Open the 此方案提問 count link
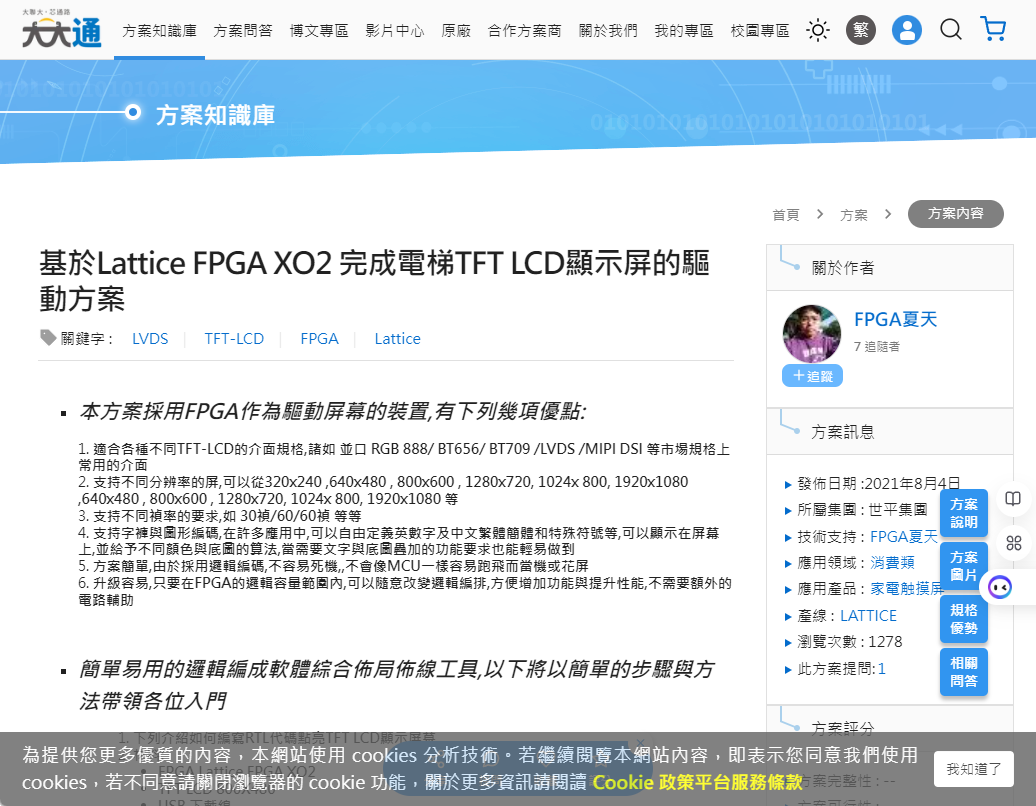Image resolution: width=1036 pixels, height=806 pixels. tap(881, 669)
